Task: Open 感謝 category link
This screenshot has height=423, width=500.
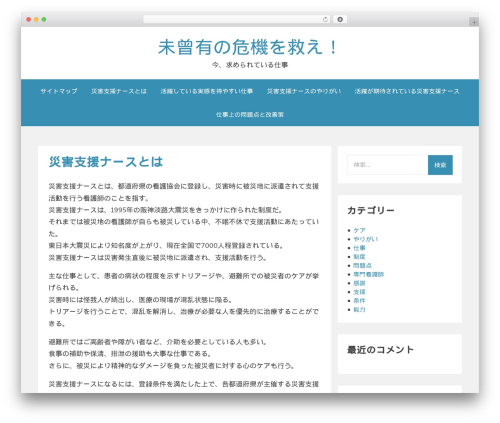Action: [359, 283]
